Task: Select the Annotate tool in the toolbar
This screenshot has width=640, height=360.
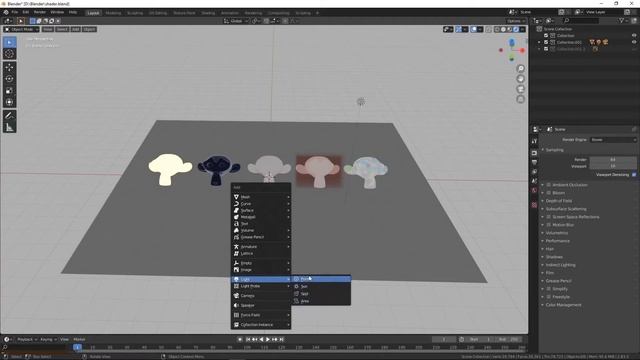Action: point(9,116)
